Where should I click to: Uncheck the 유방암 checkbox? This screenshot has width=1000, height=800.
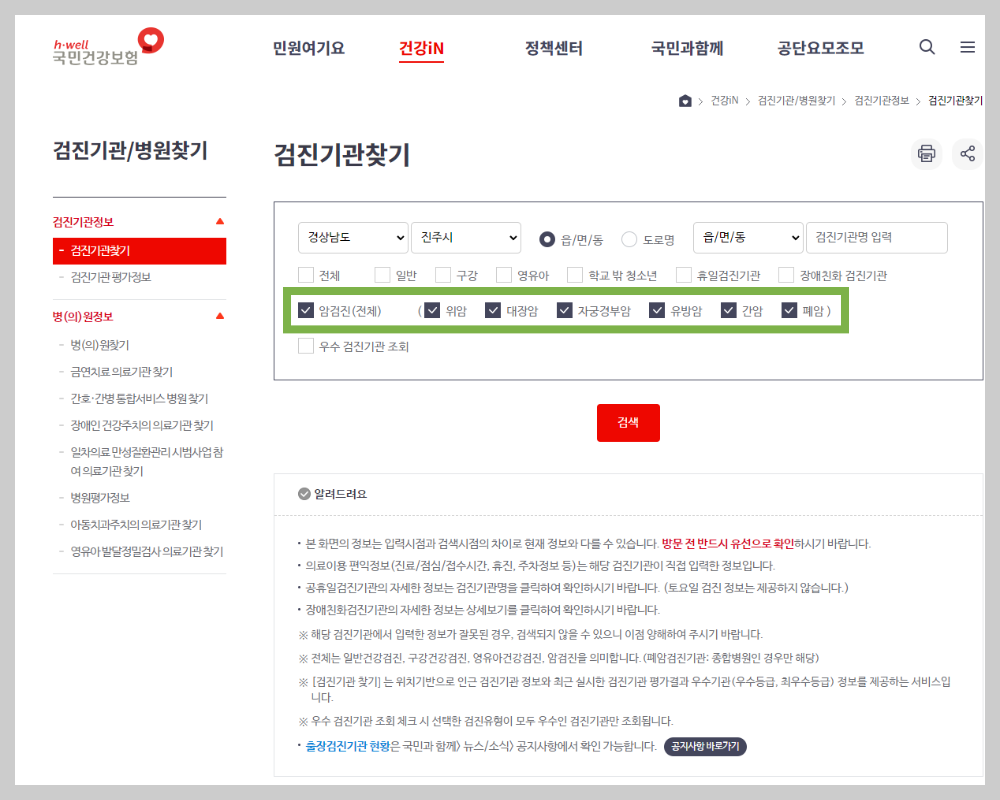click(657, 311)
